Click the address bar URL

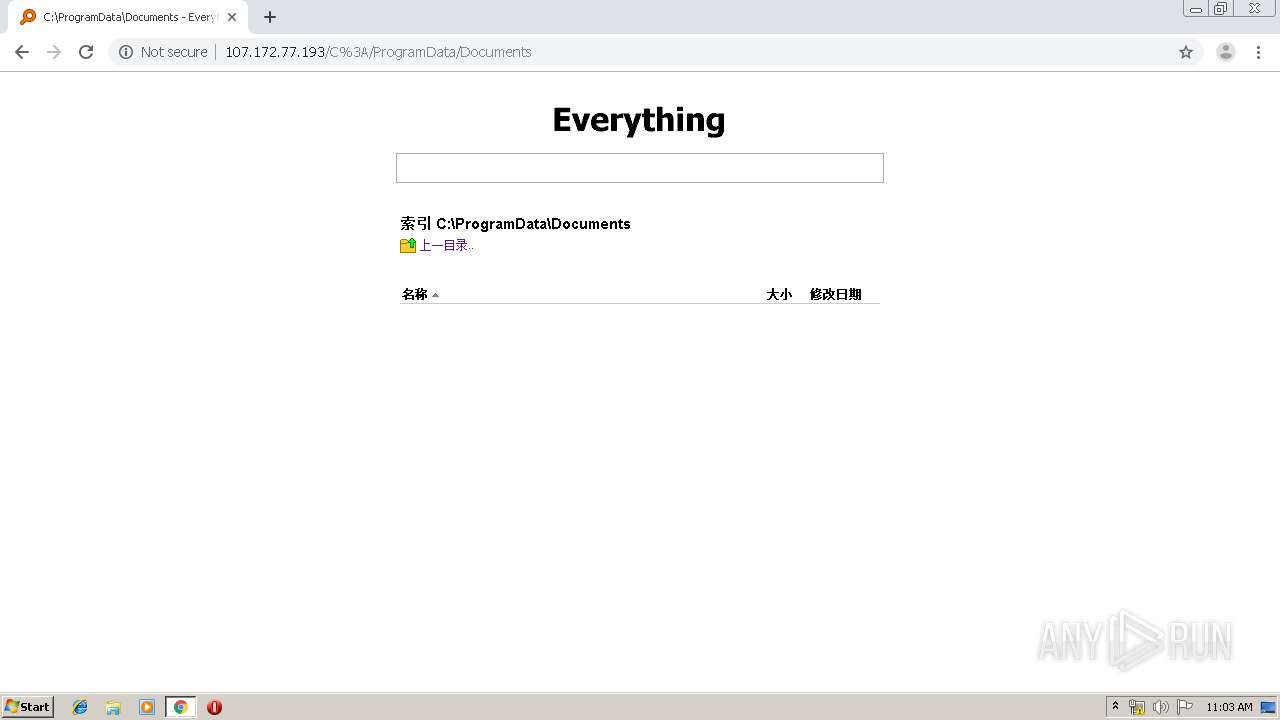point(378,52)
